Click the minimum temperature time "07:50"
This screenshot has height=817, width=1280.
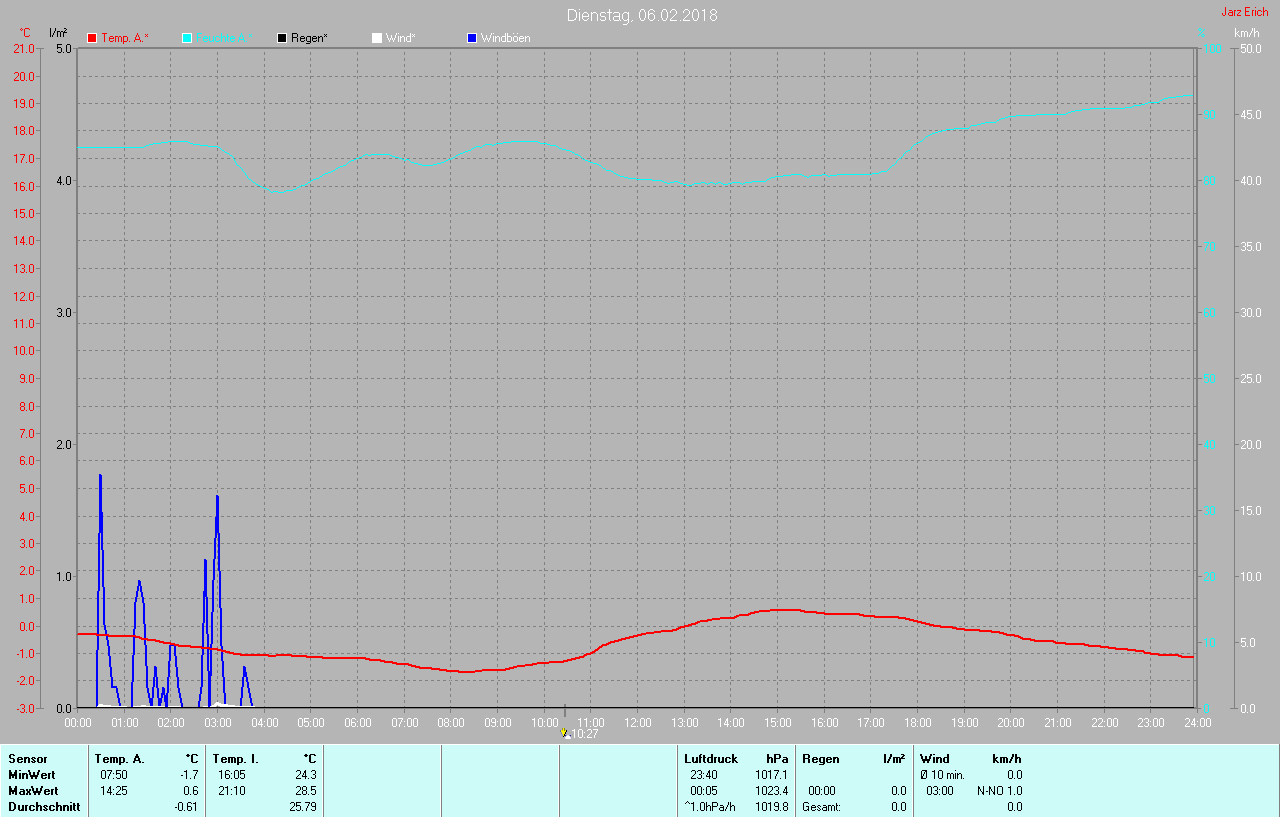click(114, 775)
